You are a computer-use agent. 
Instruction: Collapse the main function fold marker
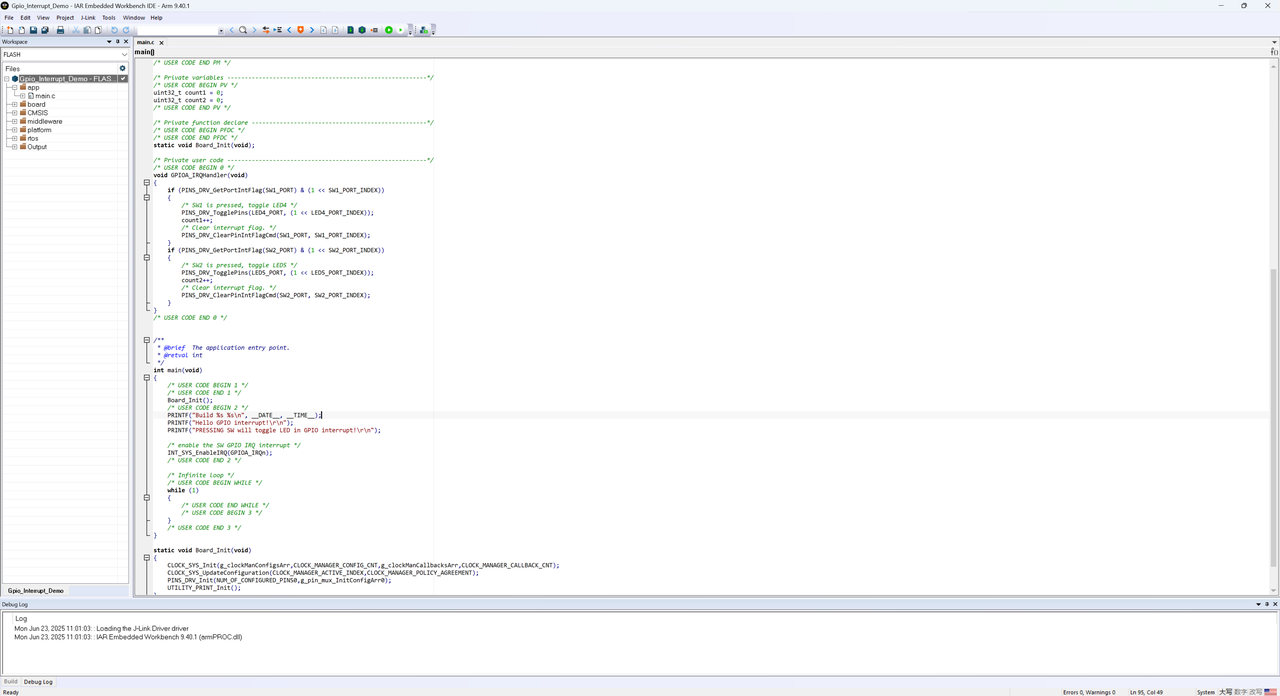point(147,378)
